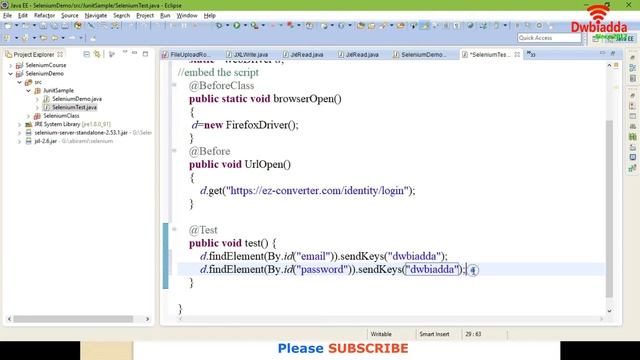Click the Save floppy icon in toolbar
The height and width of the screenshot is (360, 640).
point(43,25)
